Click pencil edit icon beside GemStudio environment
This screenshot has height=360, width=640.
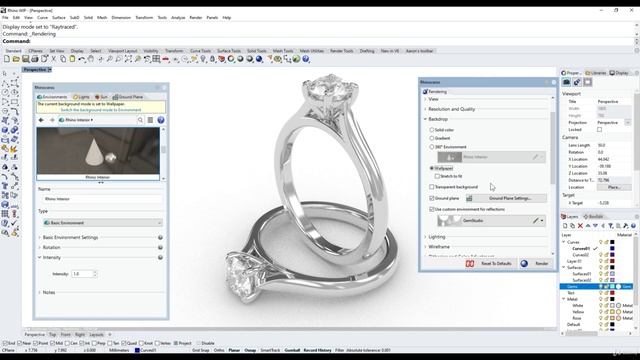pyautogui.click(x=536, y=221)
